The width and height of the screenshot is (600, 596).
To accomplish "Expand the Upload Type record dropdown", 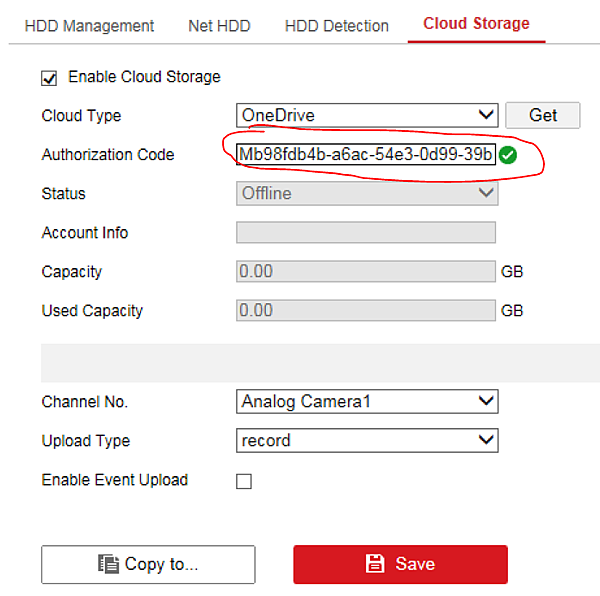I will click(367, 440).
